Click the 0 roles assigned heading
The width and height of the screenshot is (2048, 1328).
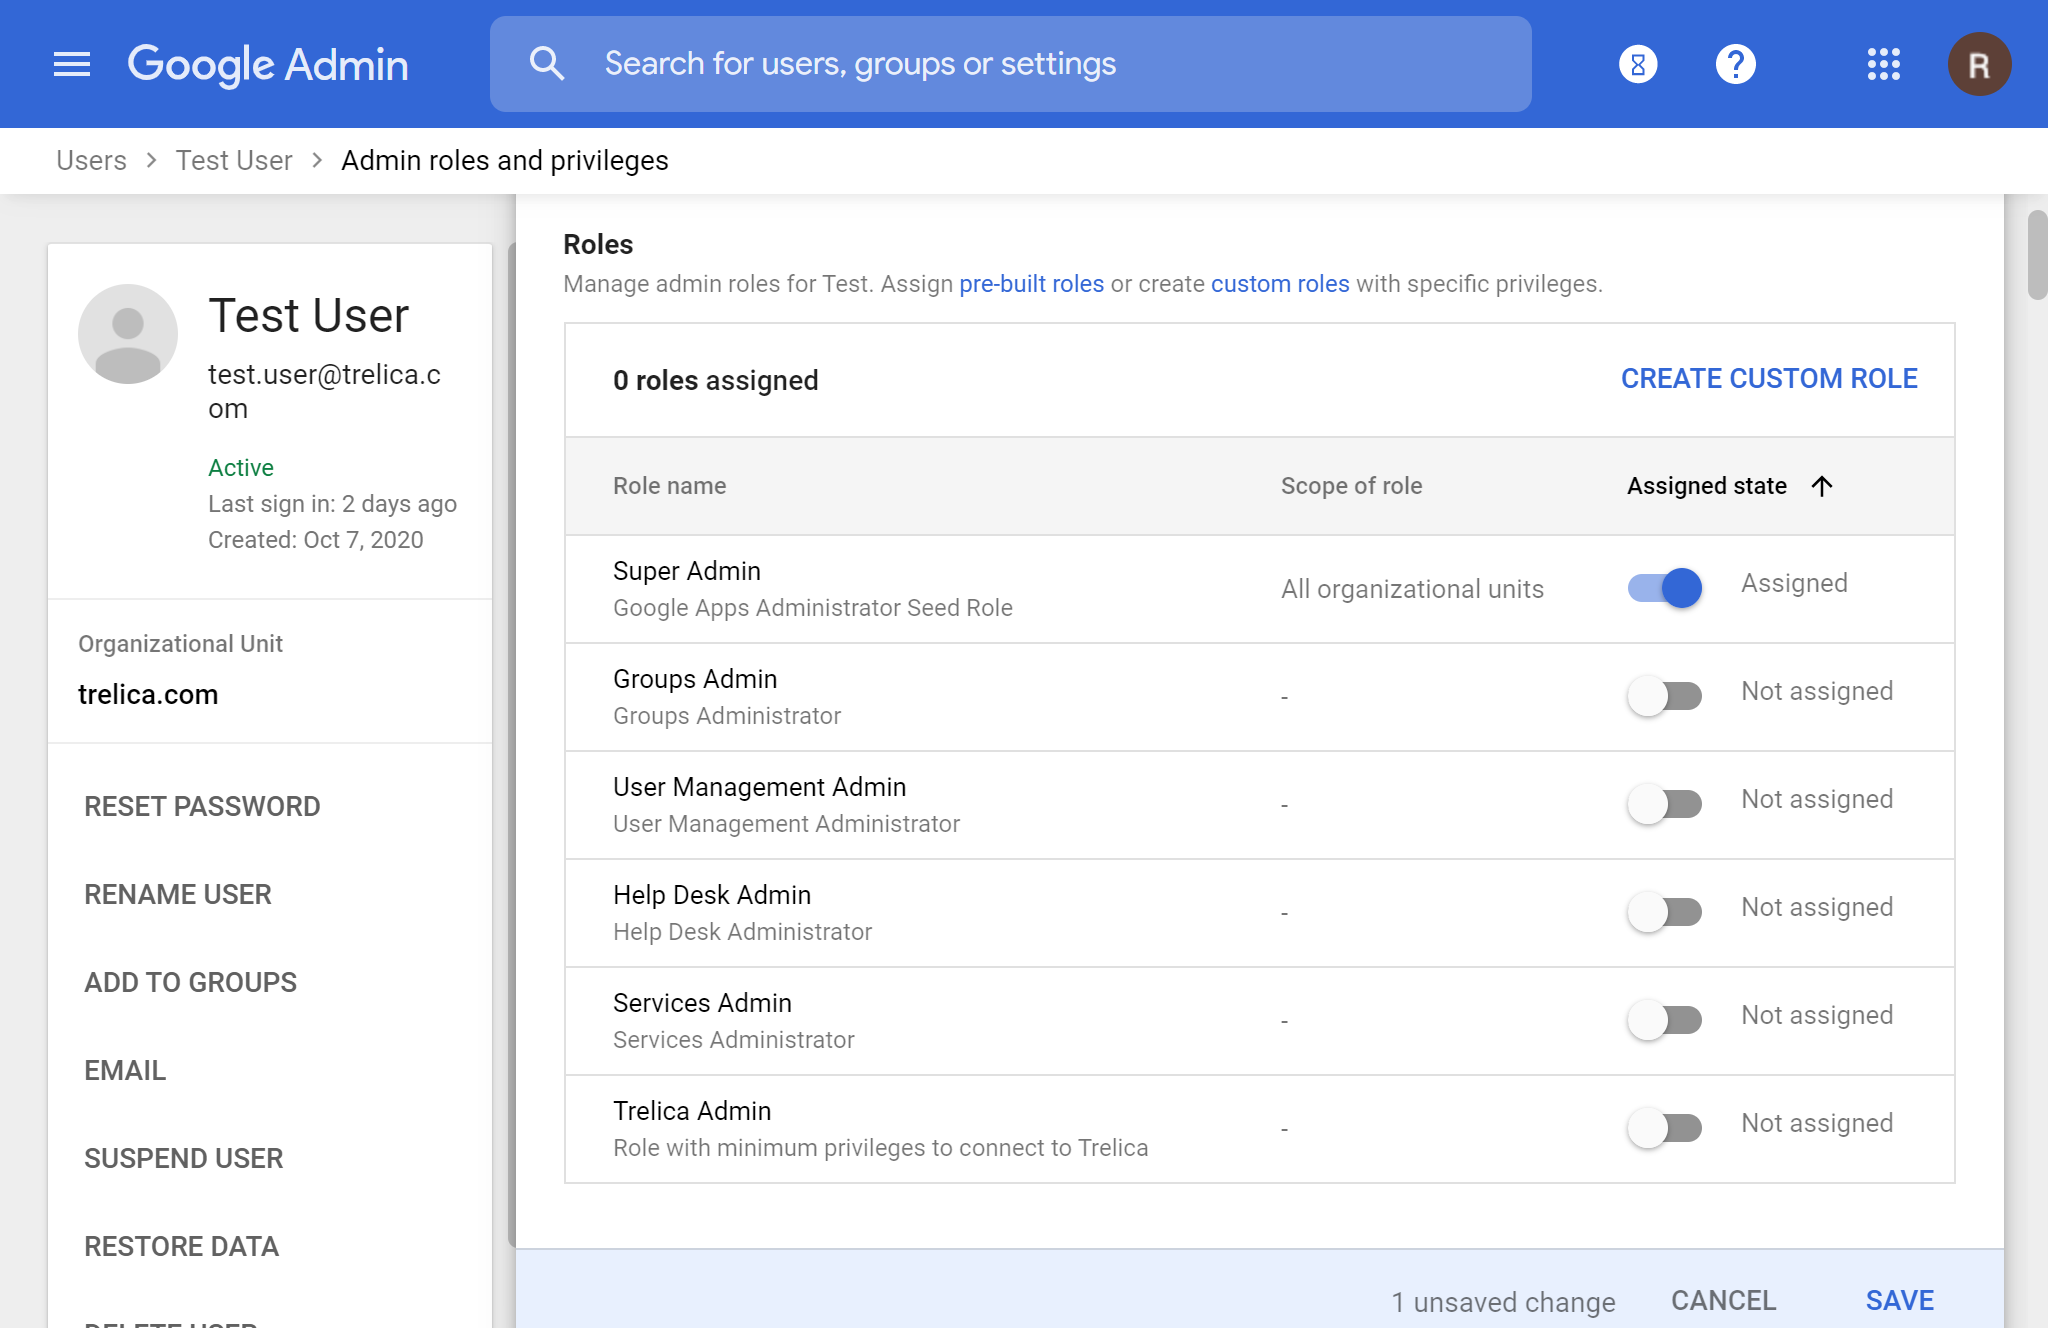(x=716, y=380)
